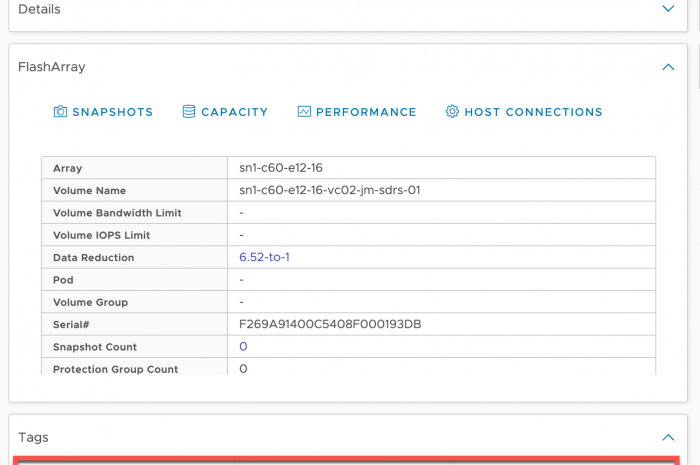Click the FlashArray panel title

coord(52,67)
